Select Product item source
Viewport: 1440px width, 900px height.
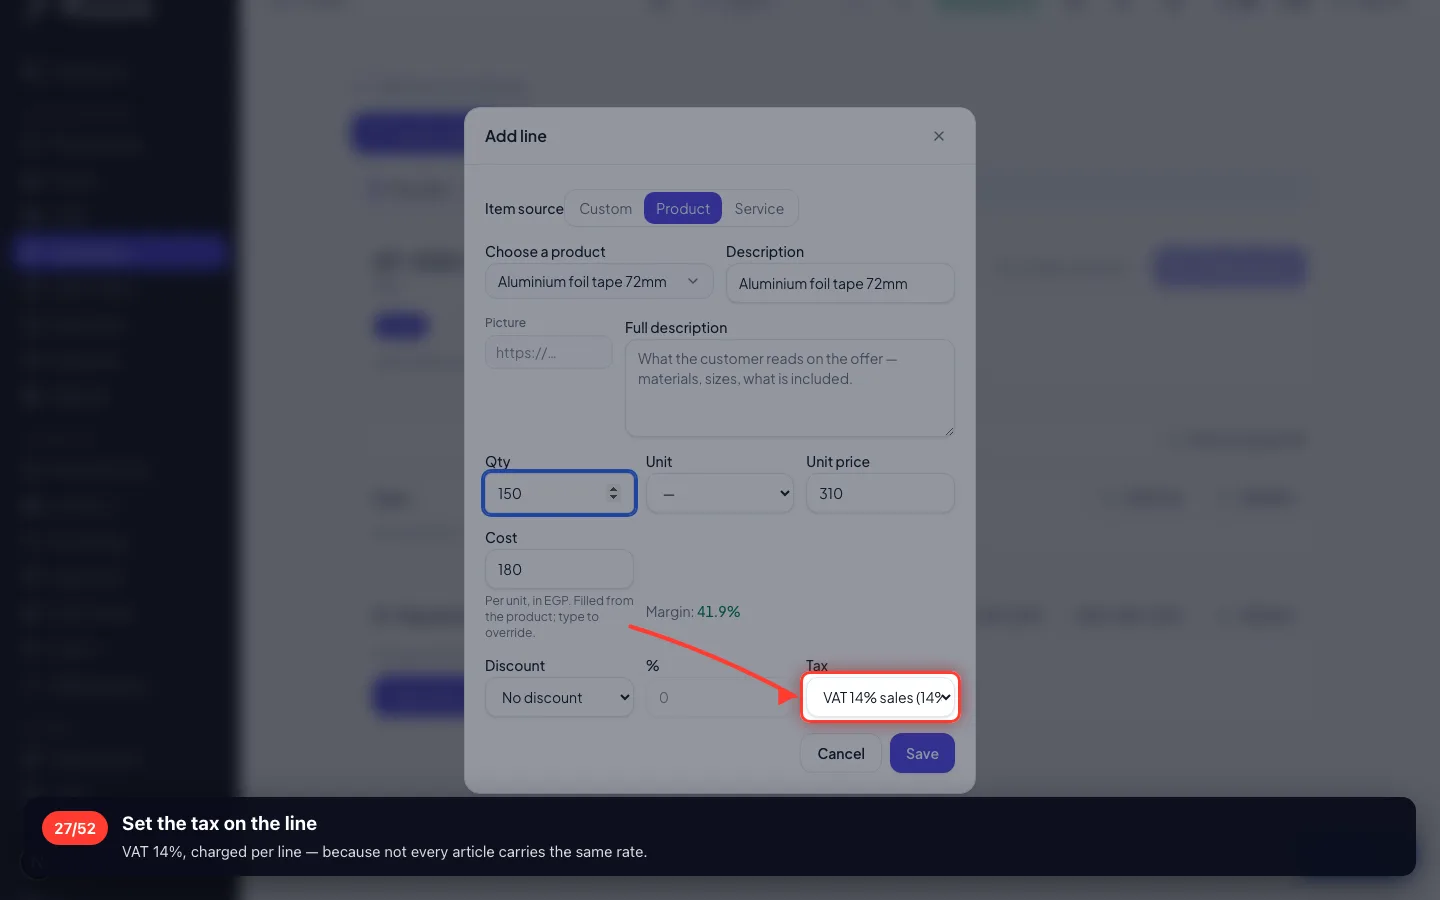pyautogui.click(x=683, y=209)
